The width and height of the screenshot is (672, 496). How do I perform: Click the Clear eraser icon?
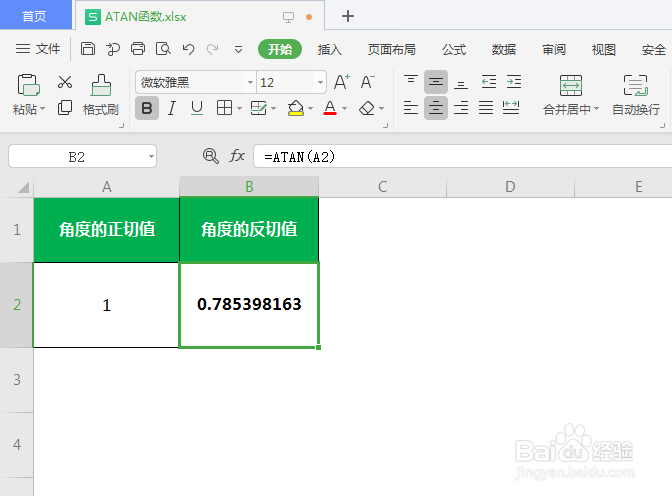(367, 108)
